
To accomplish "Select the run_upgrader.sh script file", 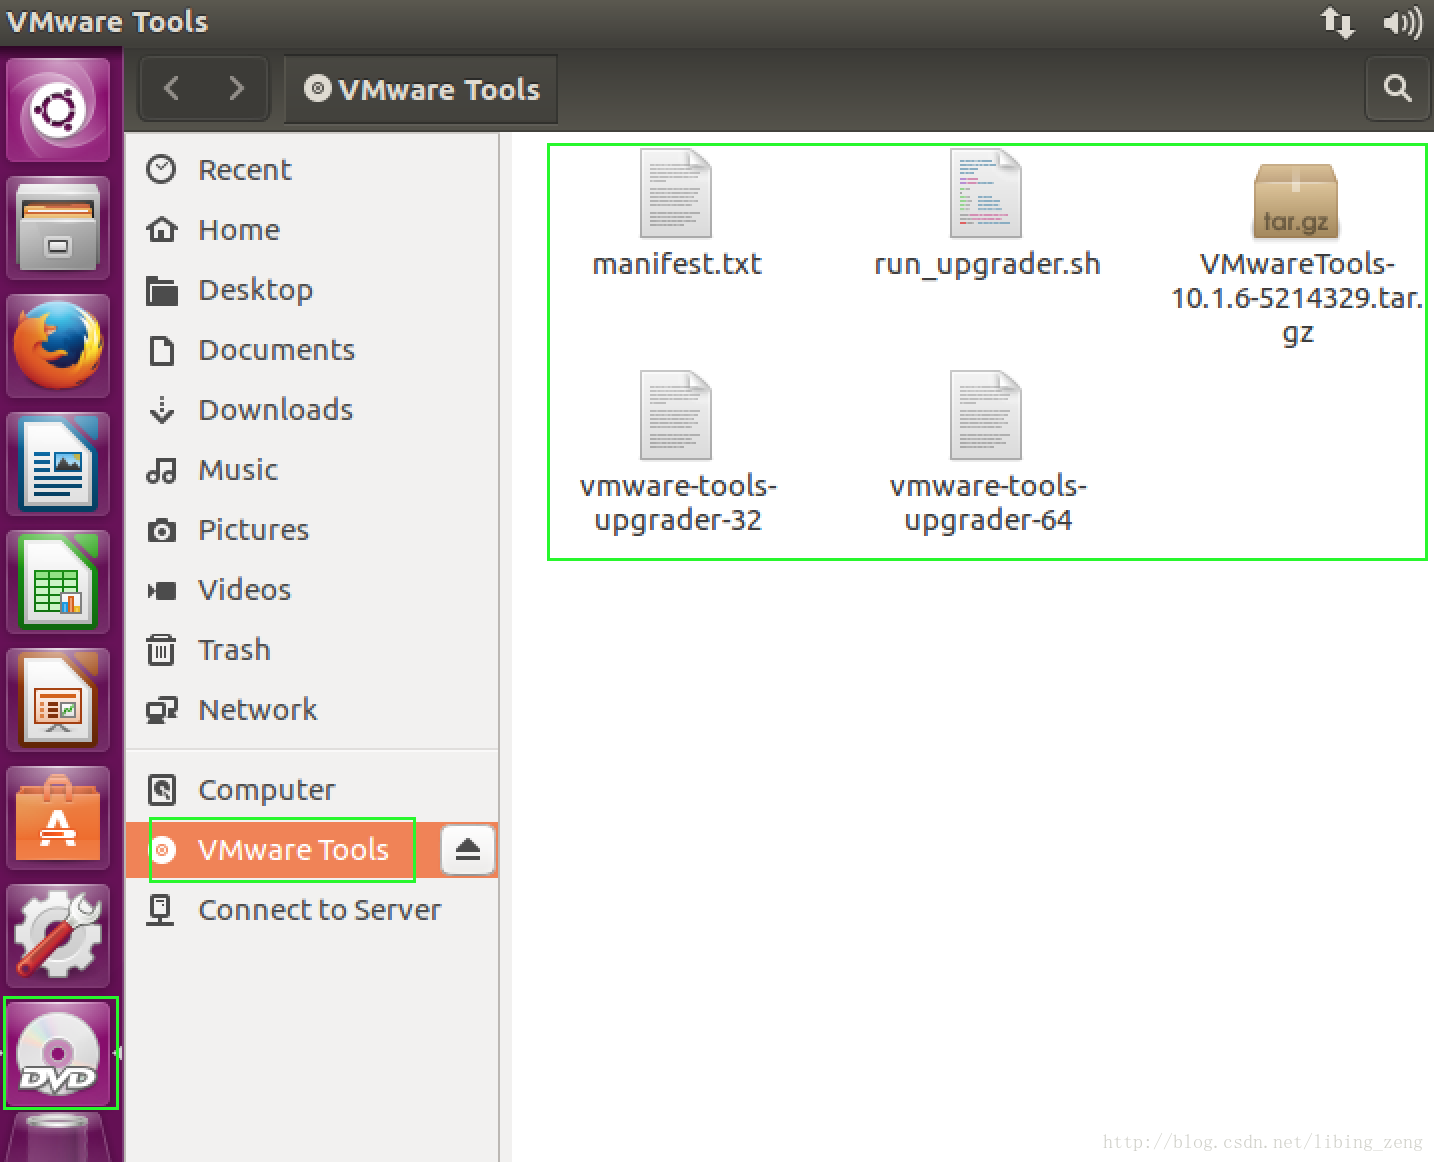I will (987, 214).
